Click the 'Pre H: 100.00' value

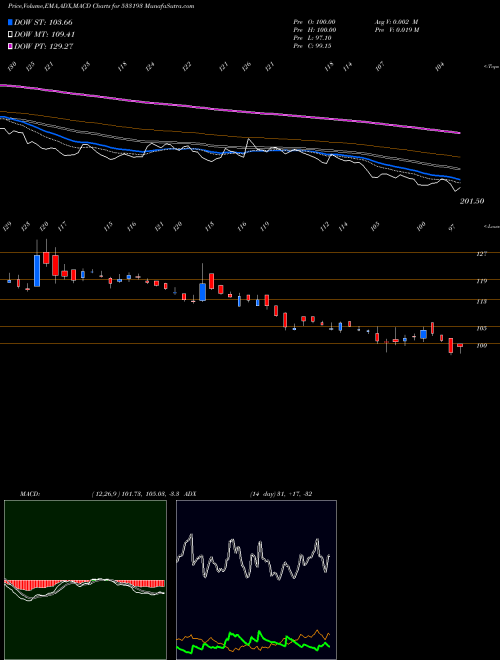click(x=315, y=30)
